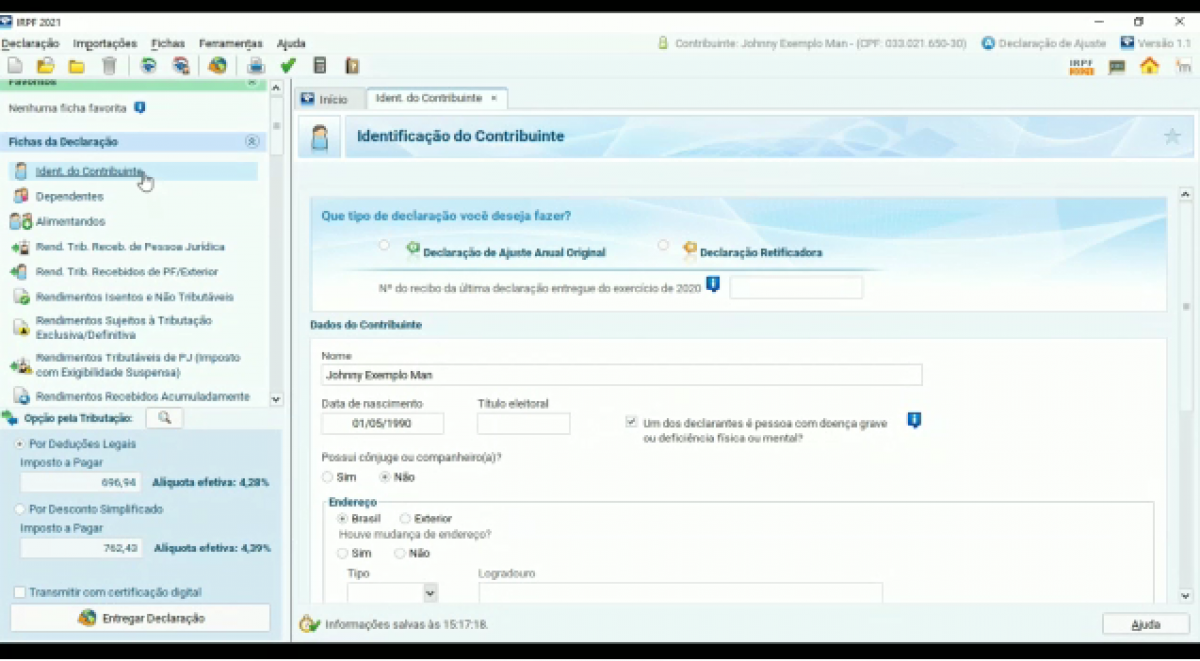Click the Ajuda button at bottom right
This screenshot has height=661, width=1200.
1145,624
